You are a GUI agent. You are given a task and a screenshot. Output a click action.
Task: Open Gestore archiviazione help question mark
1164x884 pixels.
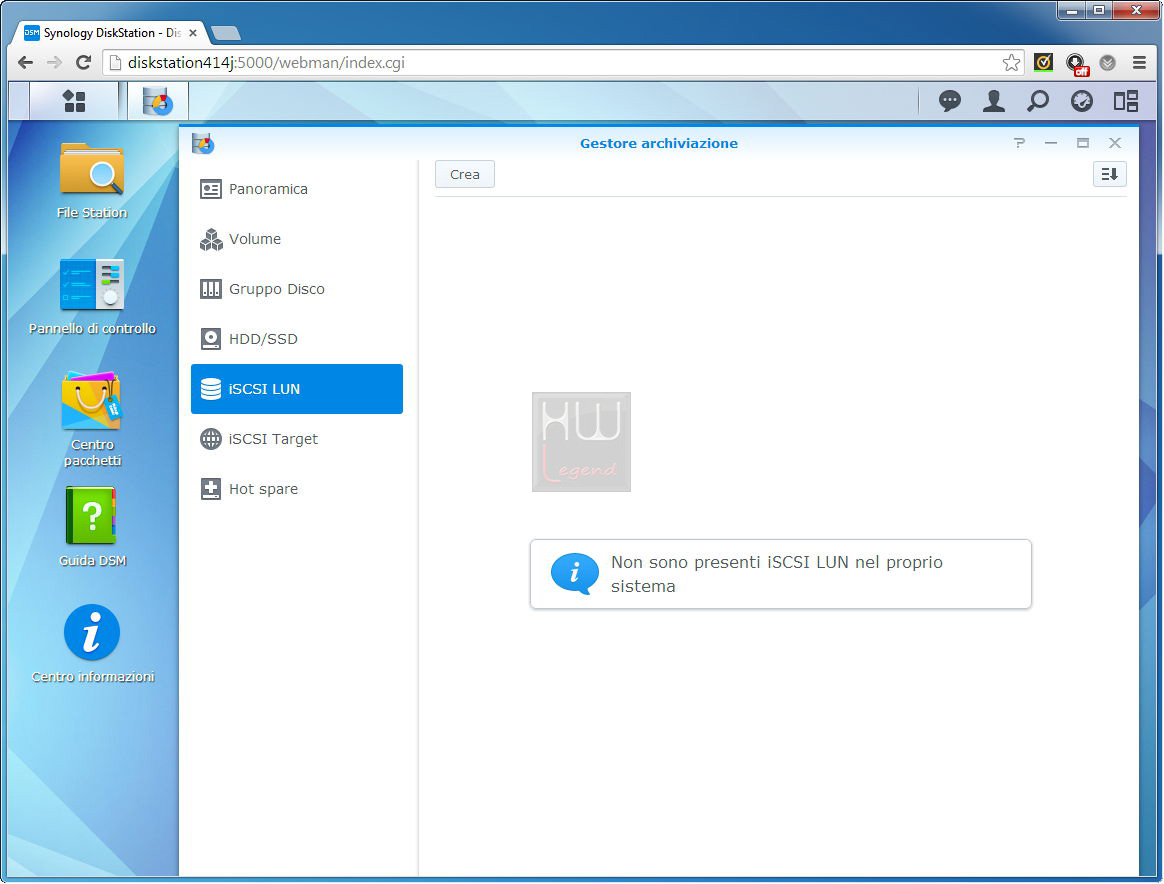coord(1019,143)
